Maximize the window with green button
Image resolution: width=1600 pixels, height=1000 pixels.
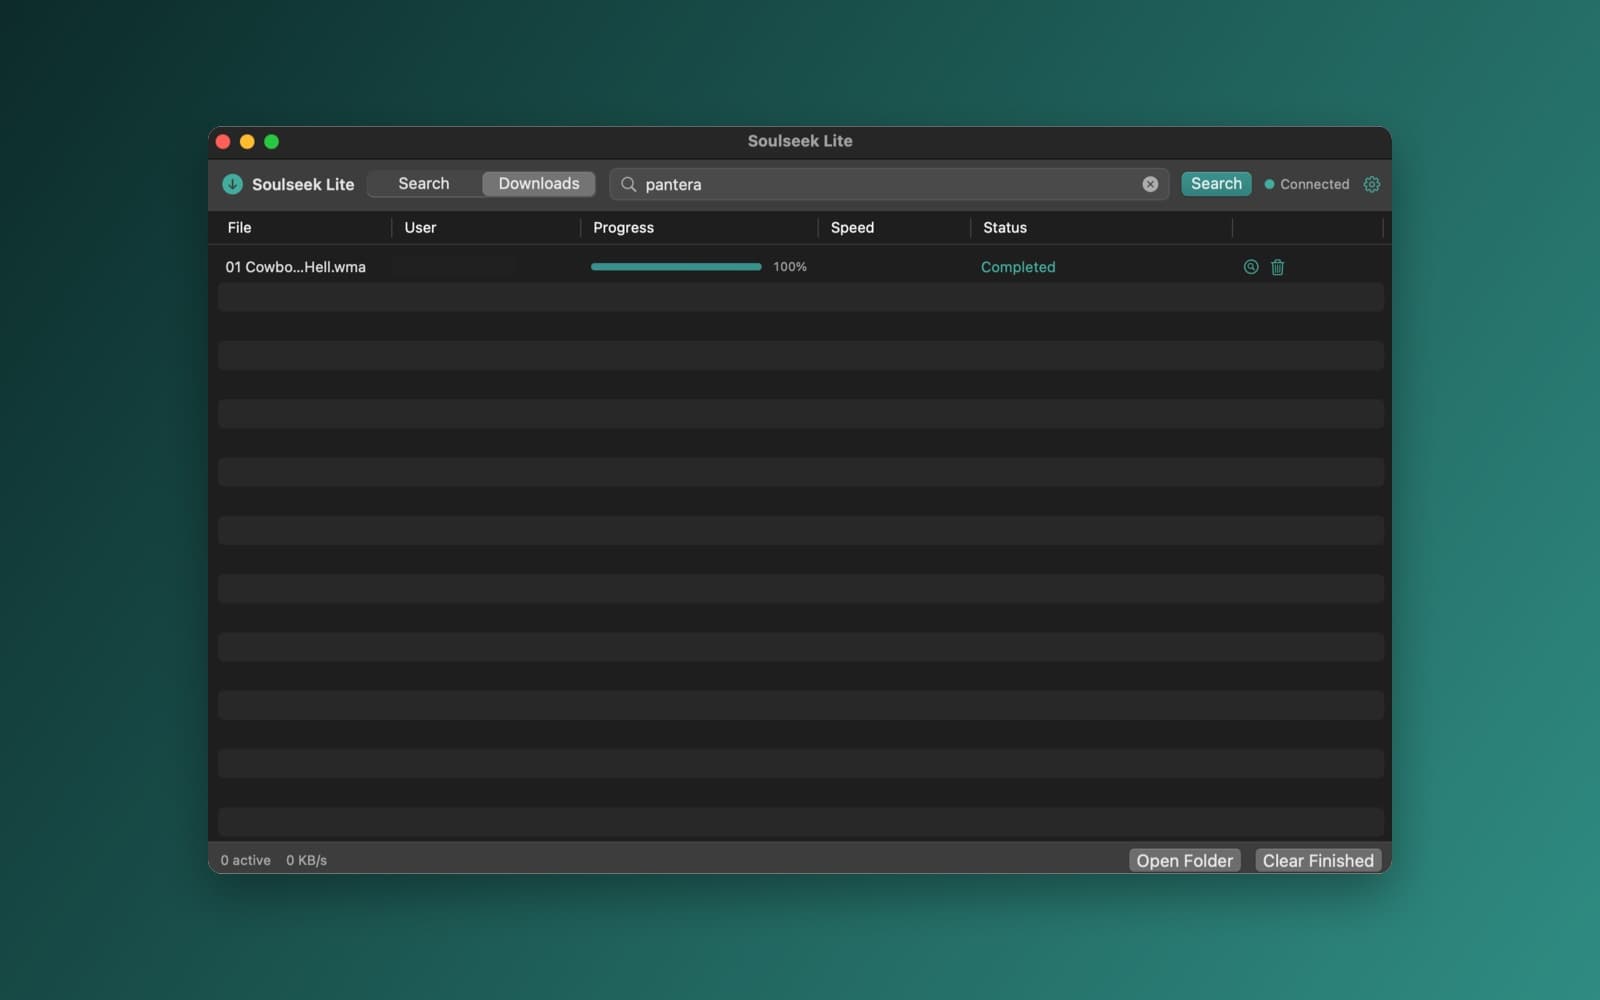click(271, 142)
